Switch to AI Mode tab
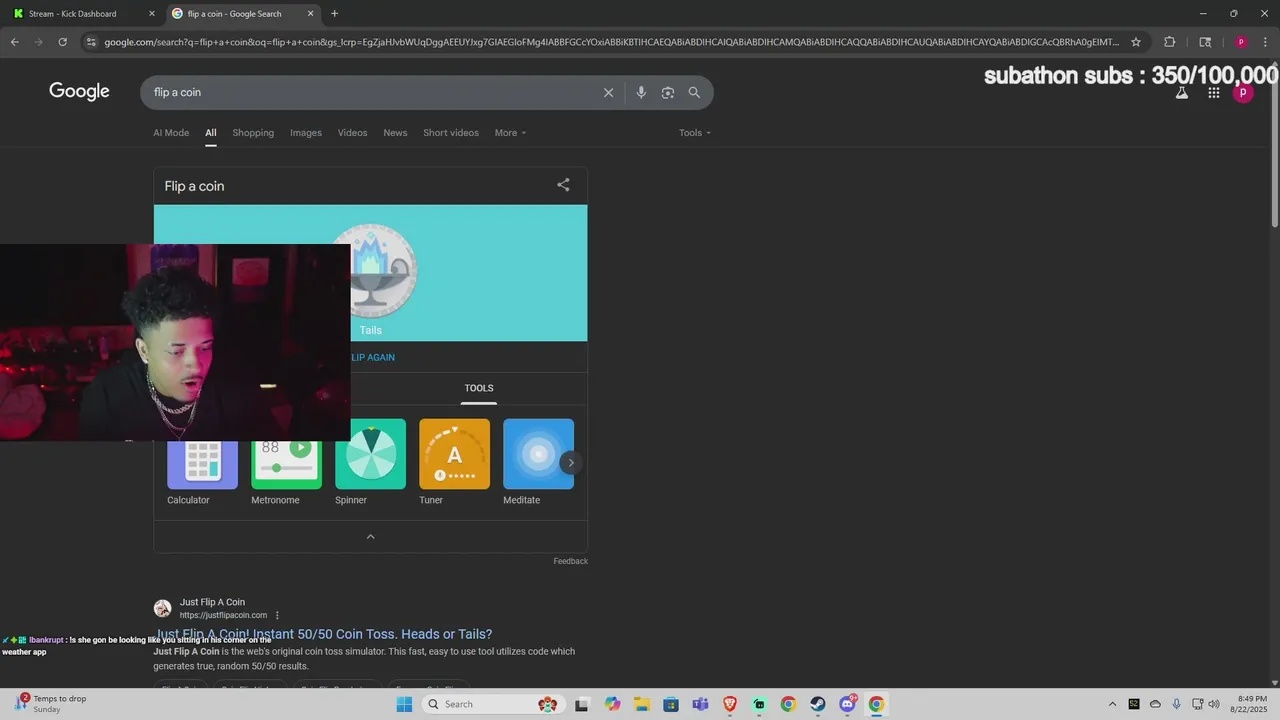The height and width of the screenshot is (720, 1280). coord(171,133)
